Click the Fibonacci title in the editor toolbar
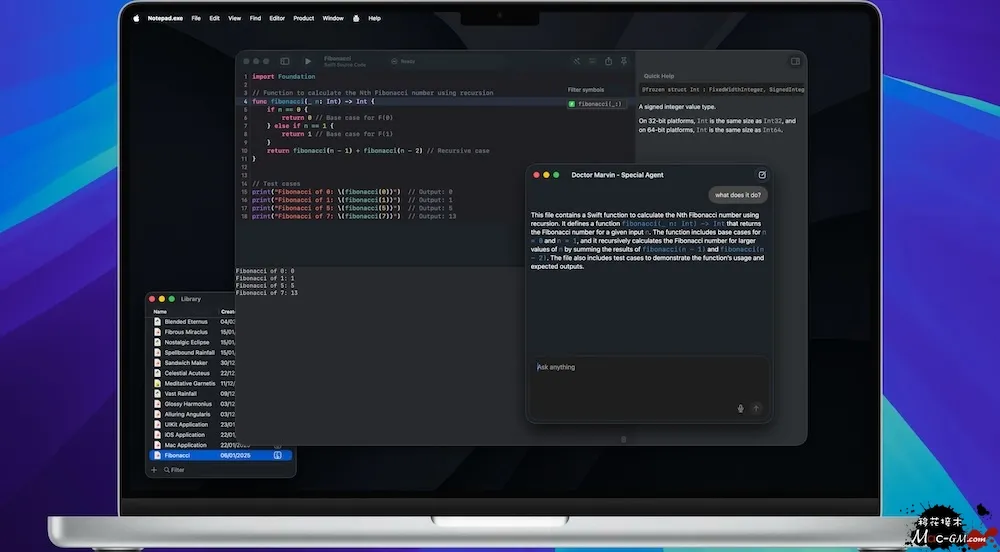The image size is (1000, 552). pos(337,59)
